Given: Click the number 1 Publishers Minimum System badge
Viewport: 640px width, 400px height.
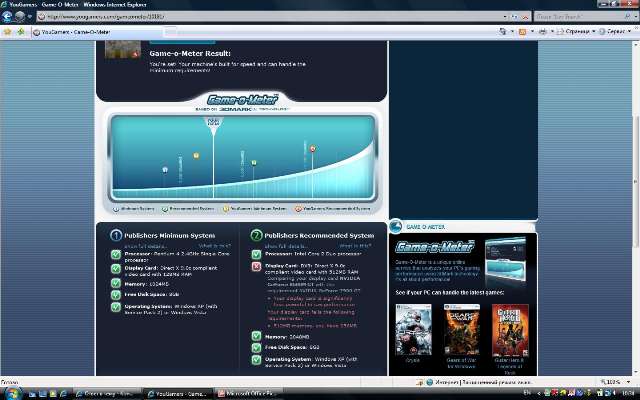Looking at the screenshot, I should coord(116,235).
